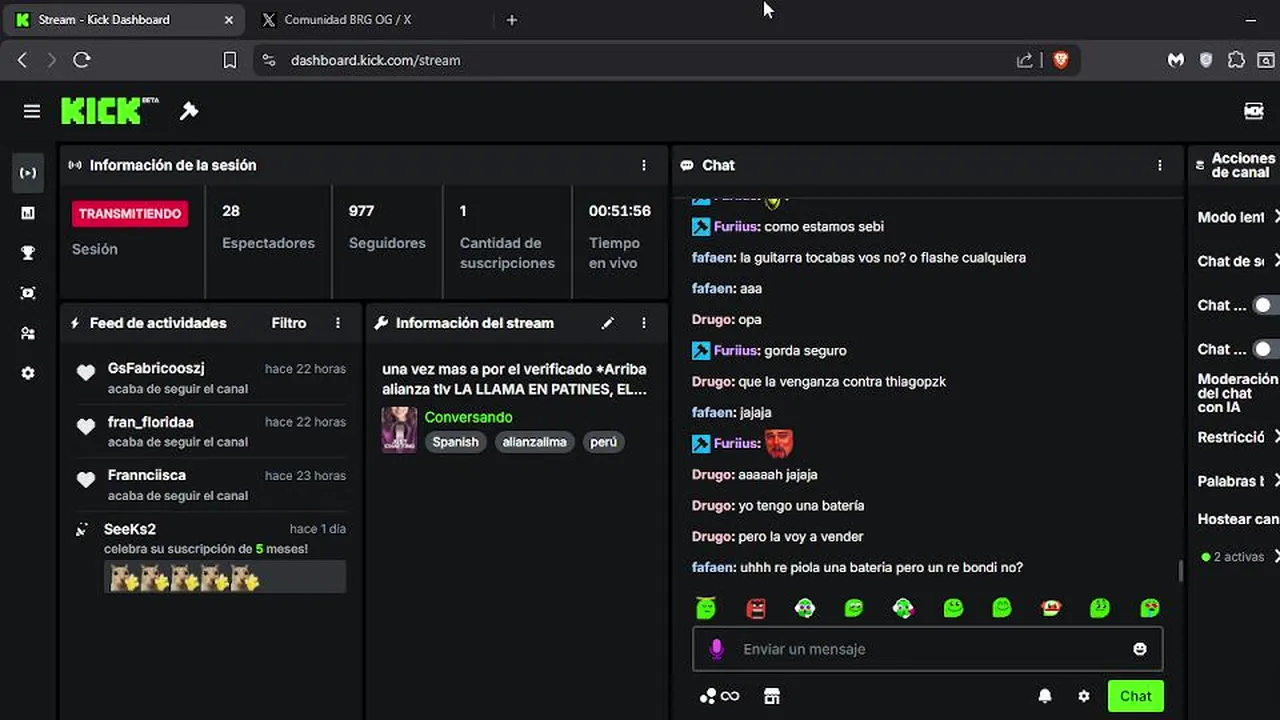The height and width of the screenshot is (720, 1280).
Task: Open the moderator gavel icon in header
Action: pyautogui.click(x=189, y=111)
